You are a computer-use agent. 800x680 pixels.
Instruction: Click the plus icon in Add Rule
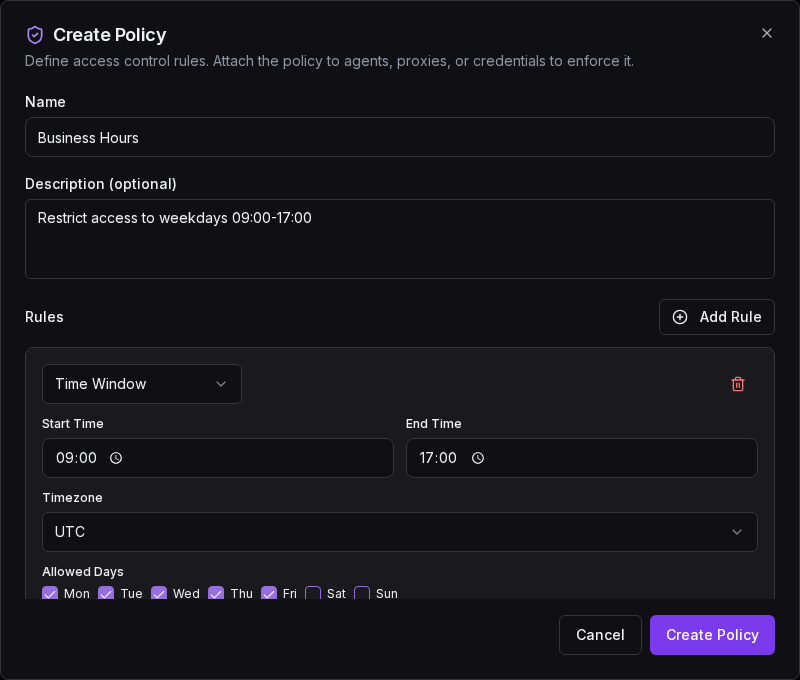click(x=680, y=317)
